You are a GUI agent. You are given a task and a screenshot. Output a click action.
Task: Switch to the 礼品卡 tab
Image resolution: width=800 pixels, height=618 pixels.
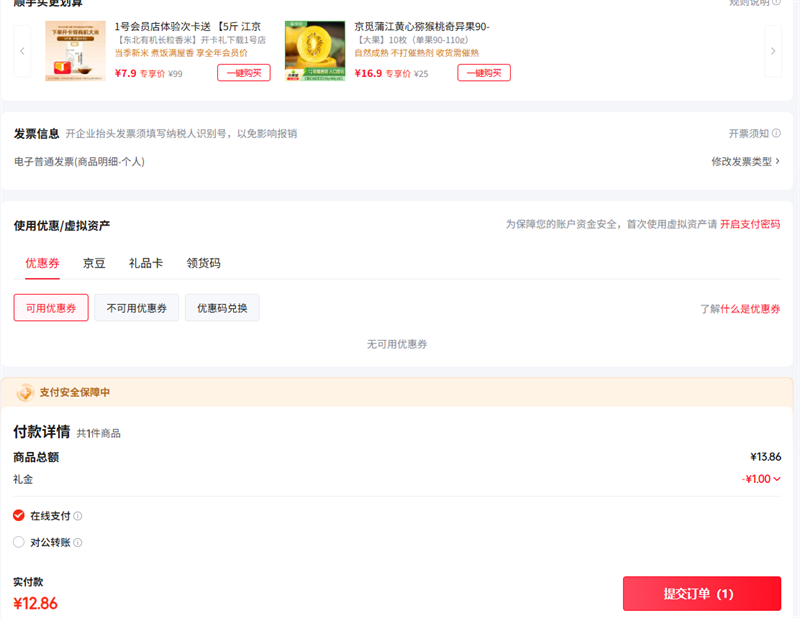[146, 263]
